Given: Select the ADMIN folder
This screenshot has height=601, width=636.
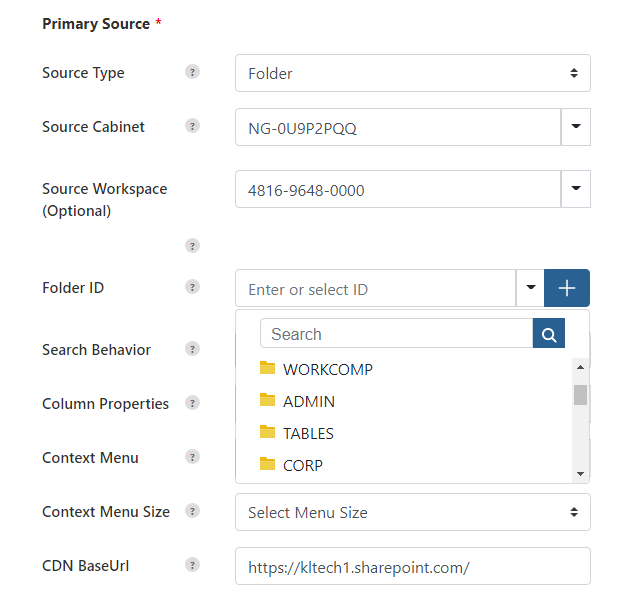Looking at the screenshot, I should coord(297,401).
